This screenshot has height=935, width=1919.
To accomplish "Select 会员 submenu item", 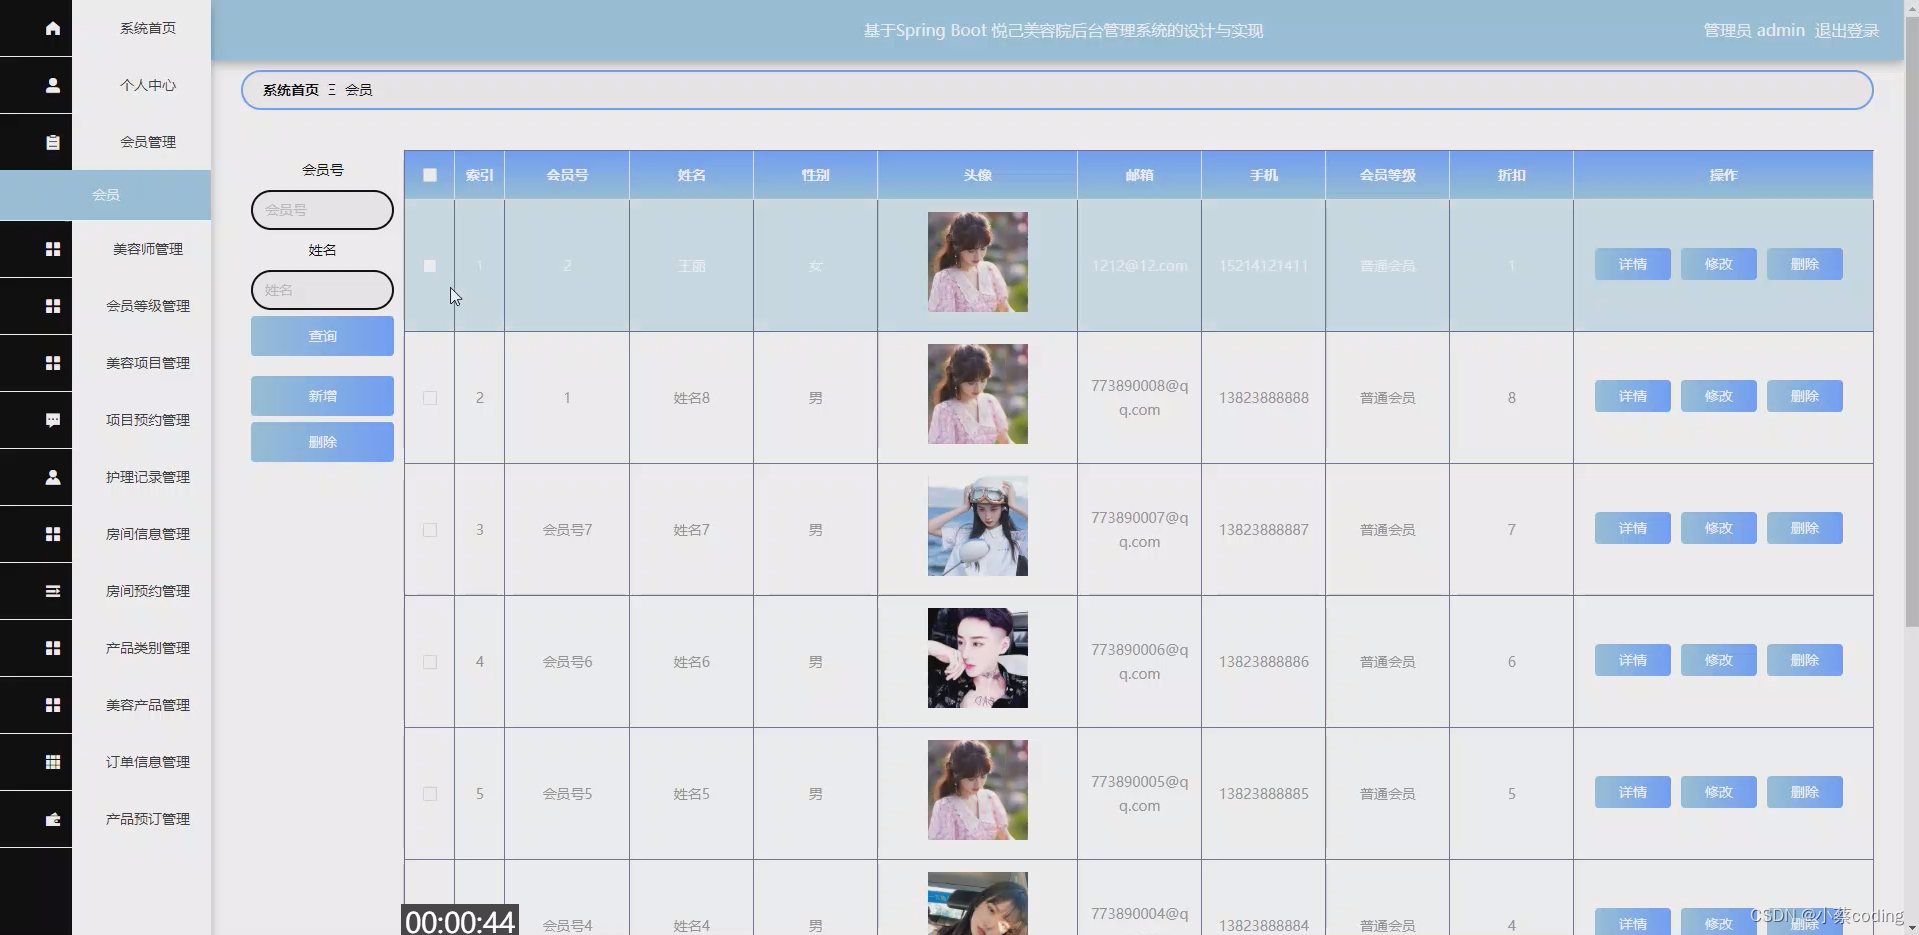I will click(106, 195).
